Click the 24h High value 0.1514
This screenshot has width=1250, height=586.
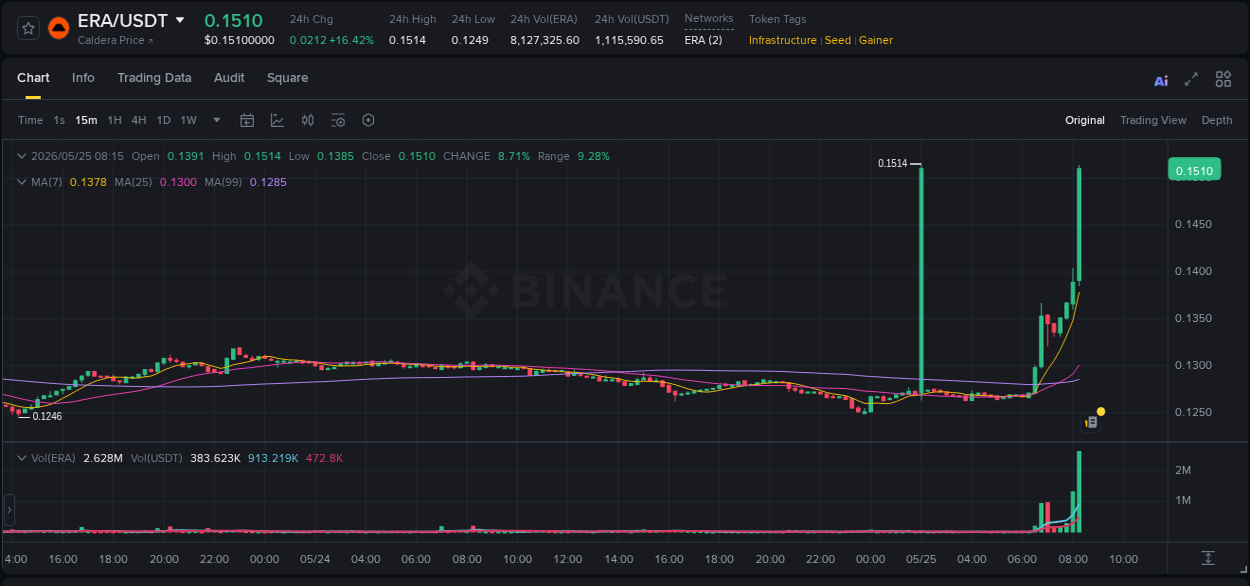click(x=407, y=40)
